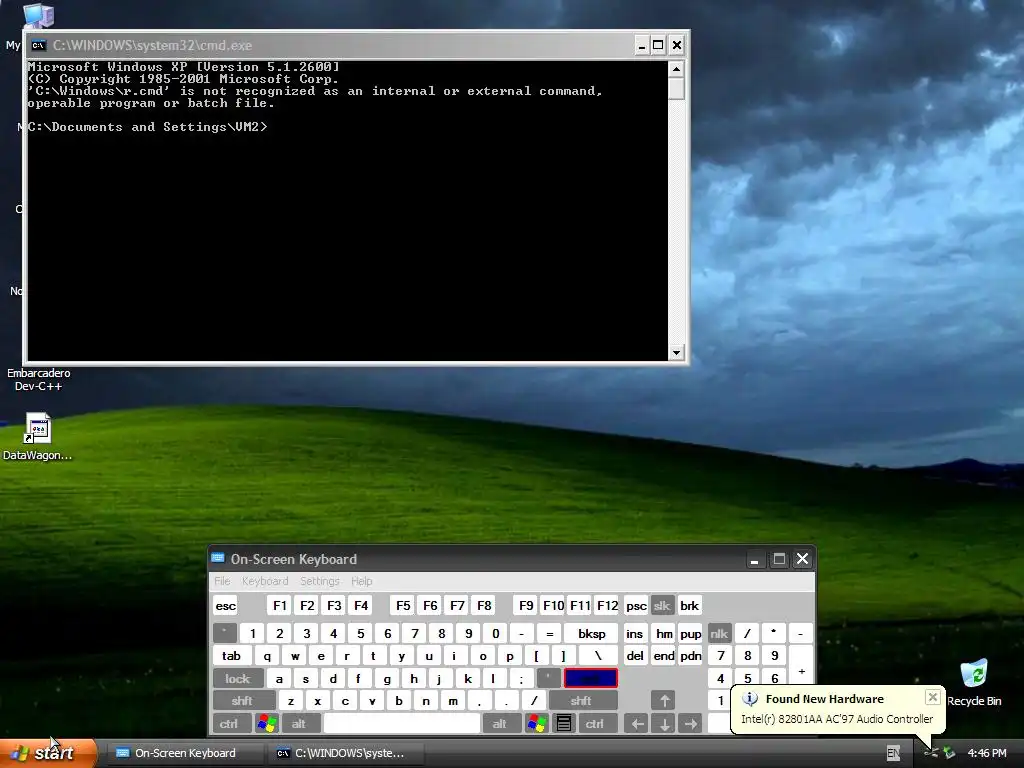1024x768 pixels.
Task: Toggle the slk scroll lock key
Action: point(662,605)
